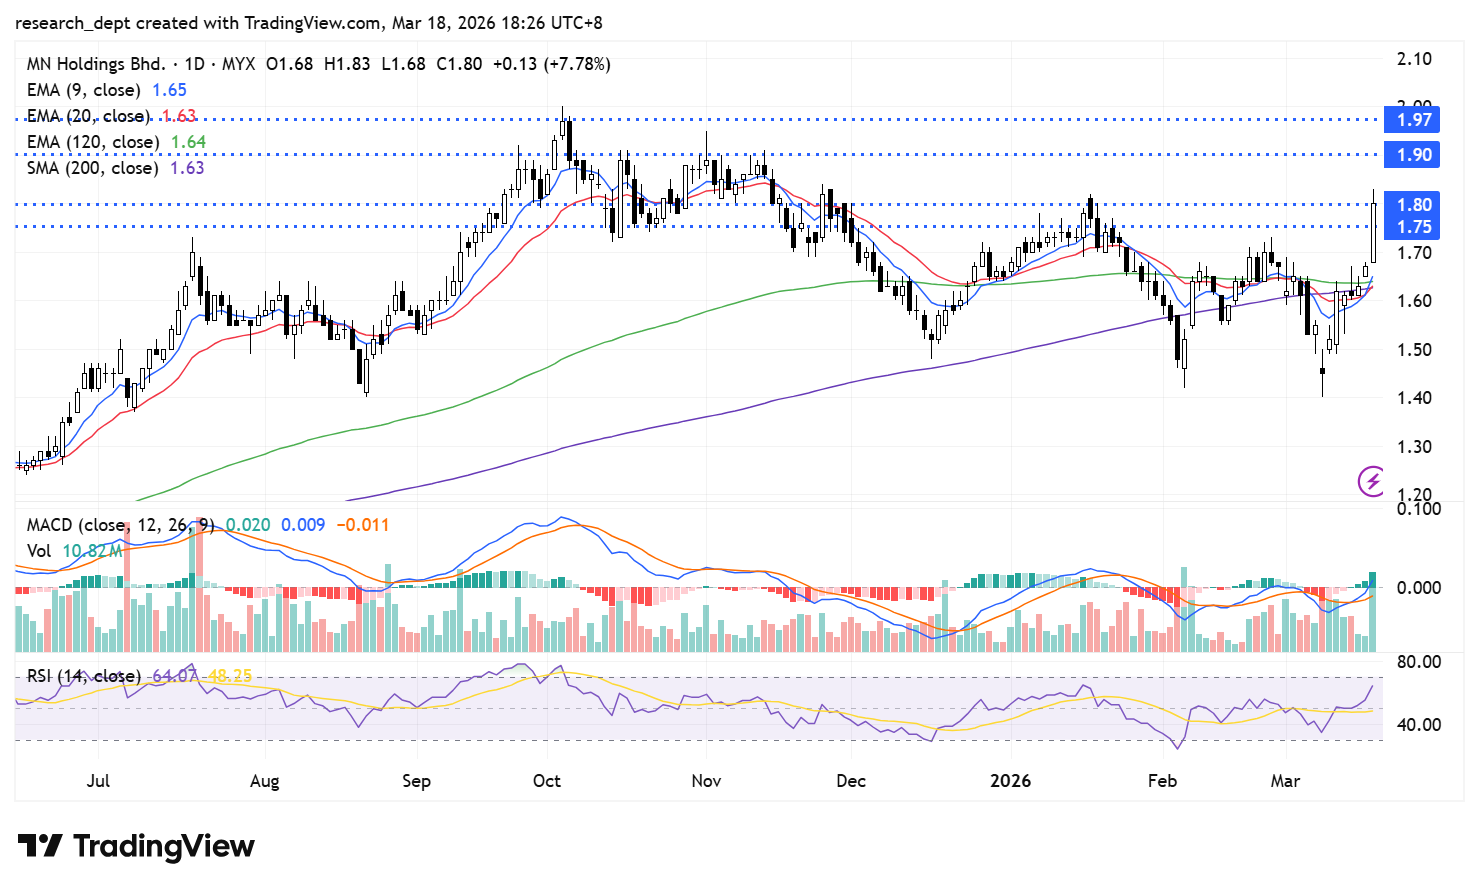
Task: Click the TradingView logo icon
Action: click(x=40, y=846)
